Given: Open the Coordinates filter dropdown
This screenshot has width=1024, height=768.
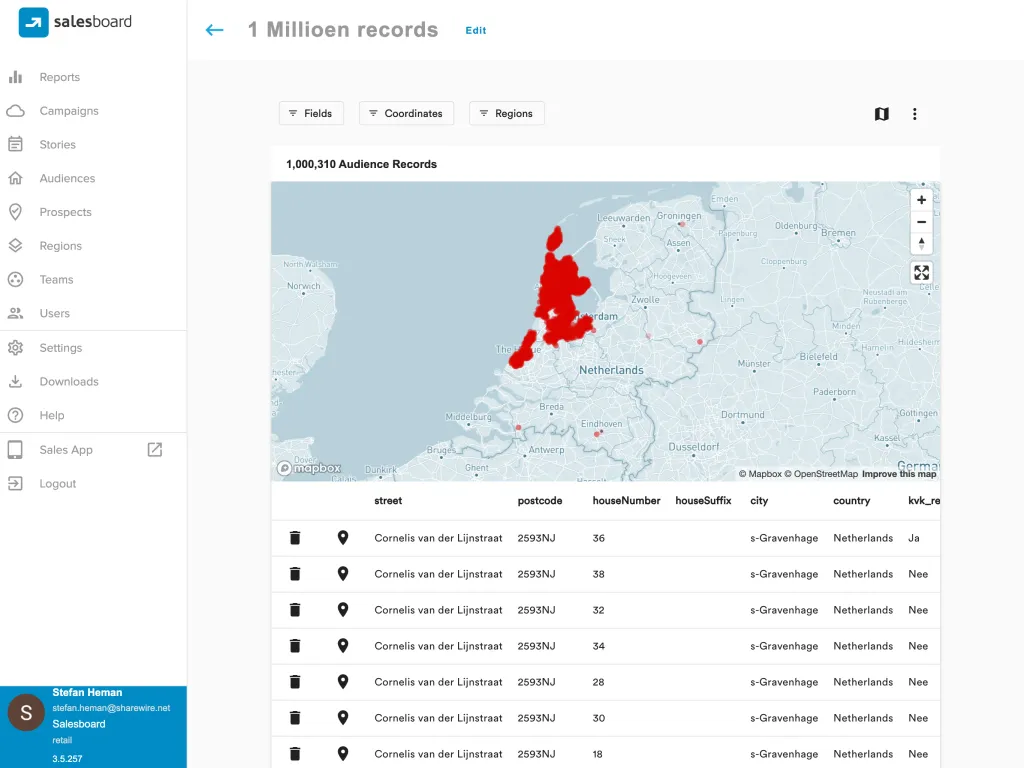Looking at the screenshot, I should click(x=406, y=114).
